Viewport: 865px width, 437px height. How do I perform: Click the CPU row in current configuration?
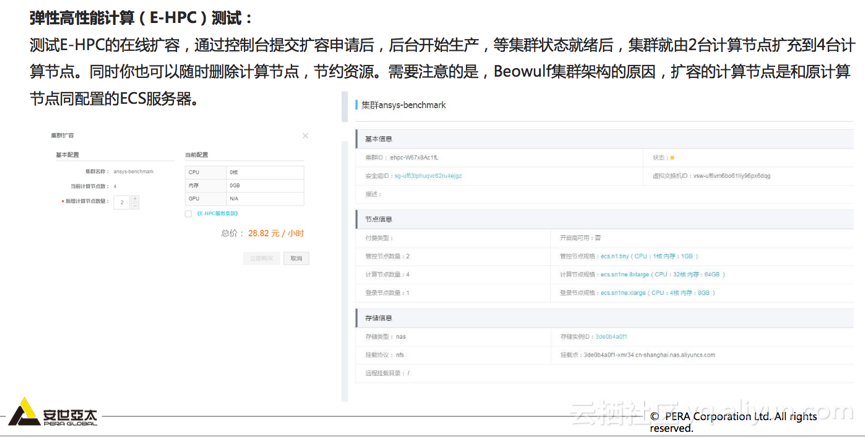[x=244, y=172]
